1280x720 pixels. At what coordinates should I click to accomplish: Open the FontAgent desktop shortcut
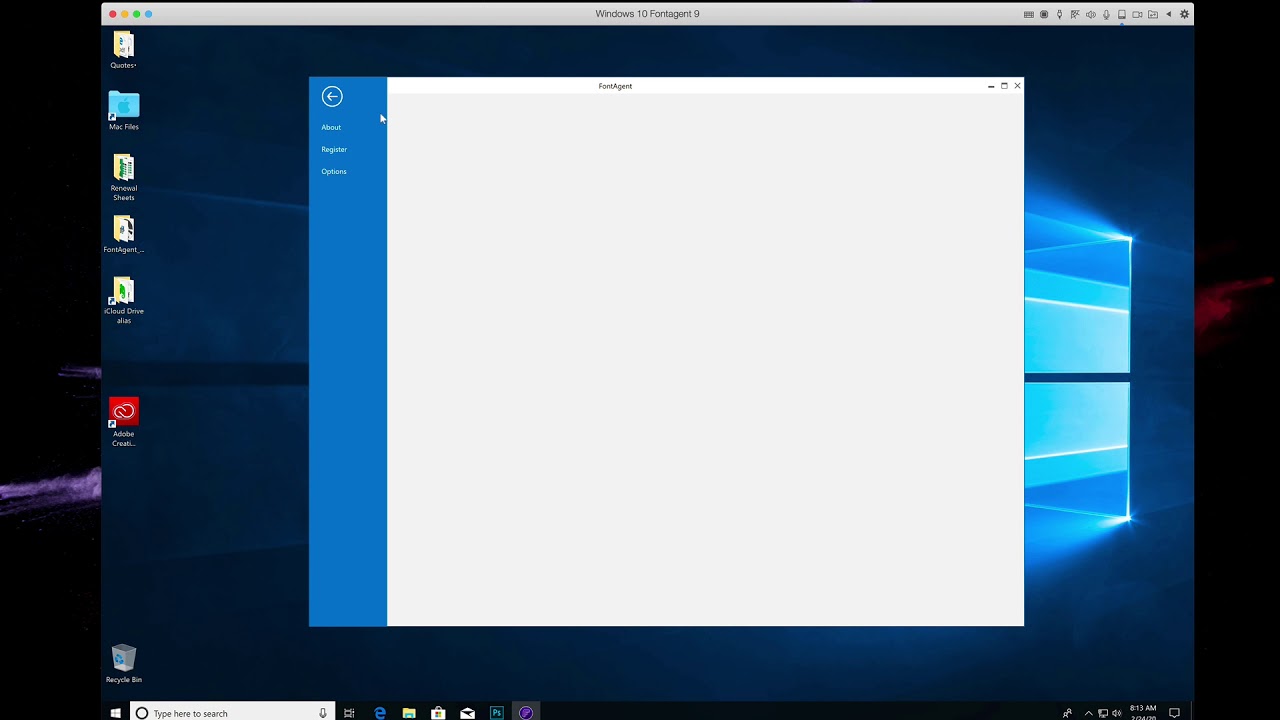pyautogui.click(x=123, y=235)
